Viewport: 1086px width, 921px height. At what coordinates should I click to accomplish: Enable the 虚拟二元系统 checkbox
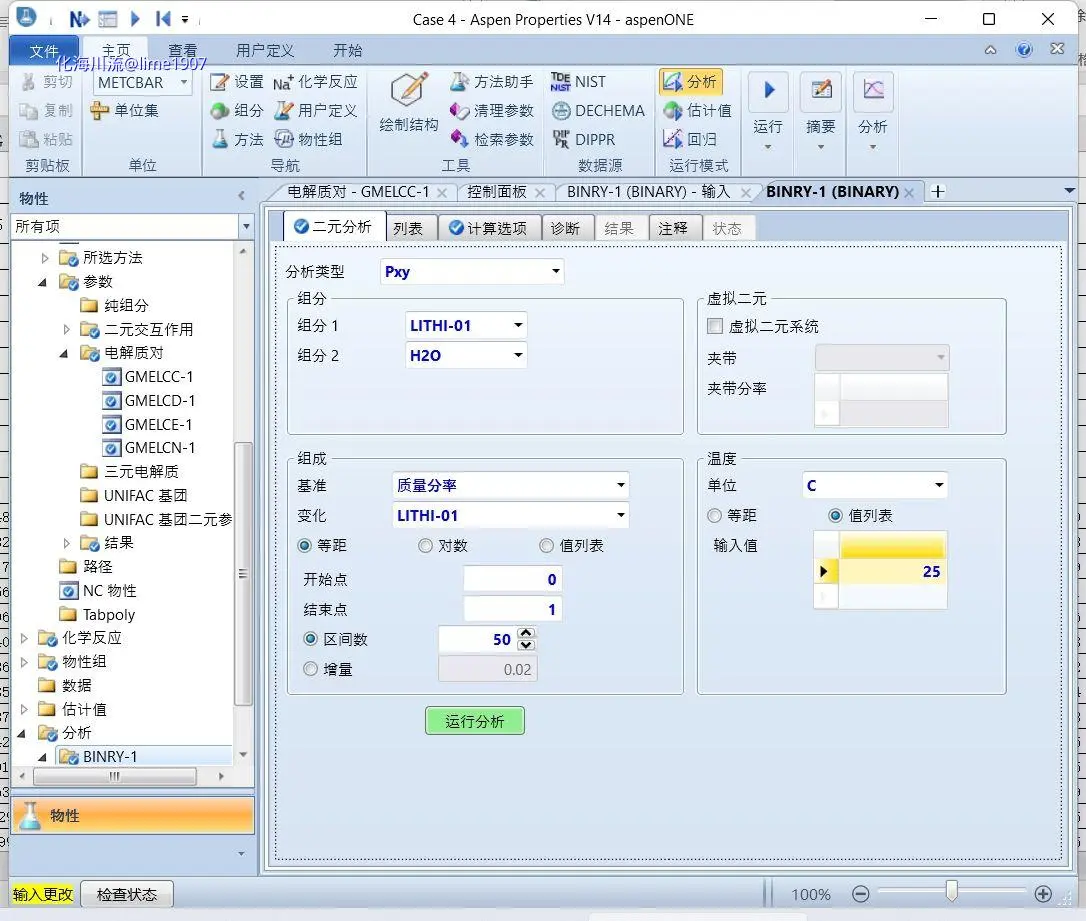click(x=715, y=326)
